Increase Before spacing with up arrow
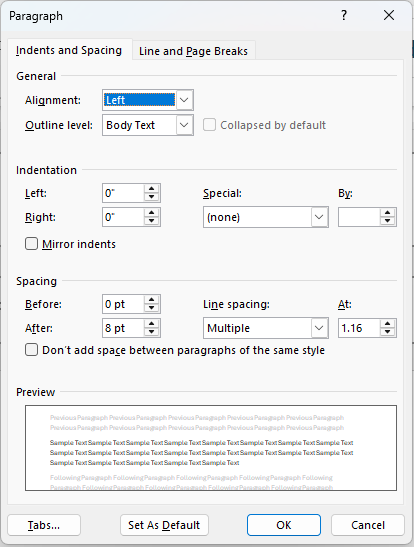 coord(151,300)
